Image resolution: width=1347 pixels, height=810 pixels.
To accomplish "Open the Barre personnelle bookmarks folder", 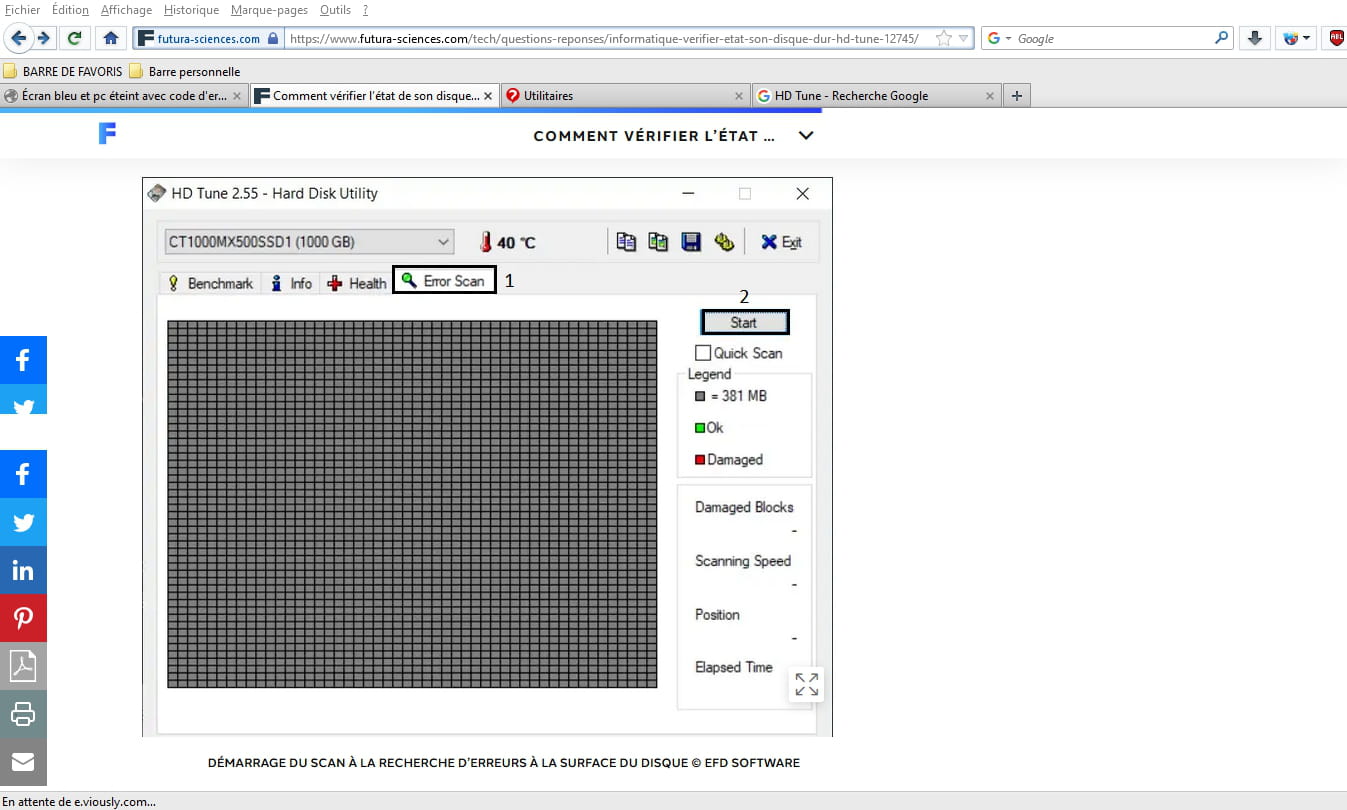I will pos(185,71).
